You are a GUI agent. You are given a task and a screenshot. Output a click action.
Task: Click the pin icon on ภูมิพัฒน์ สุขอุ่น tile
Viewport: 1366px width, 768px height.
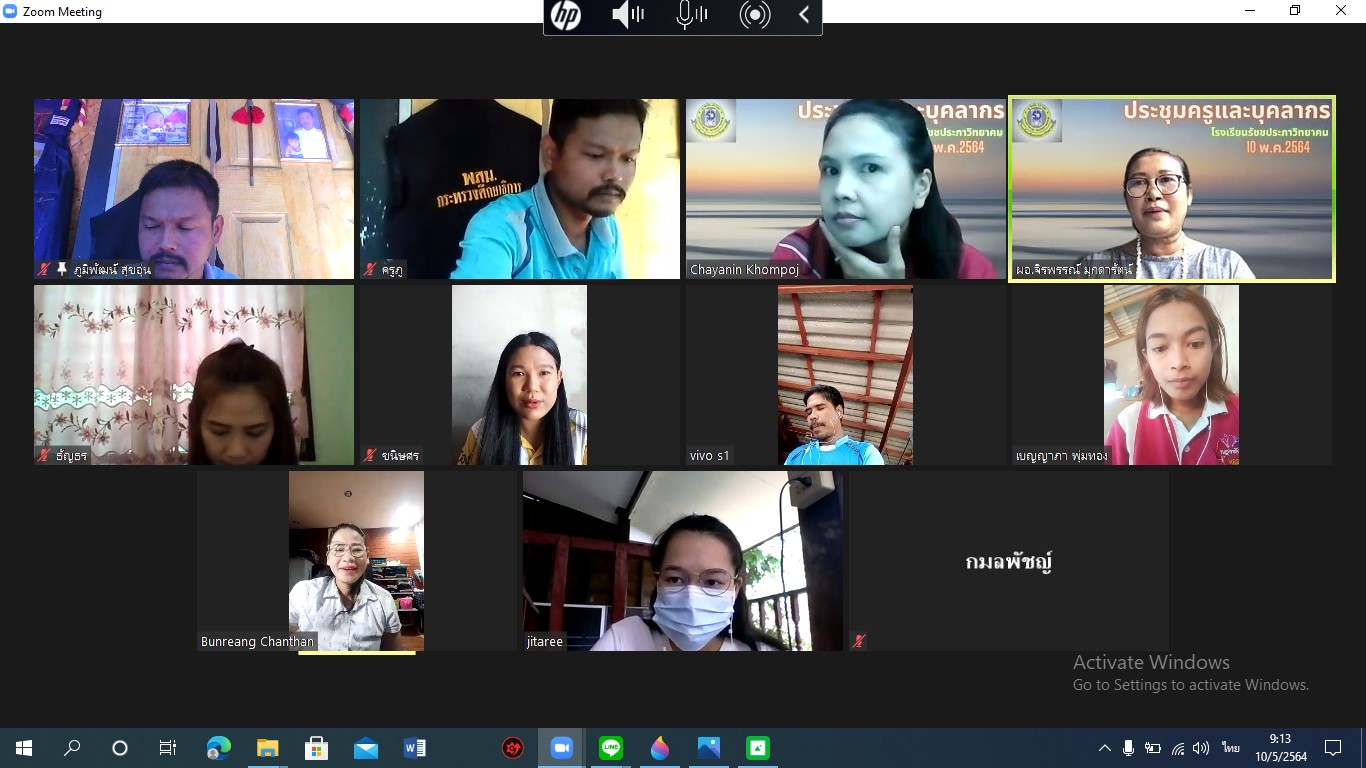click(x=62, y=270)
